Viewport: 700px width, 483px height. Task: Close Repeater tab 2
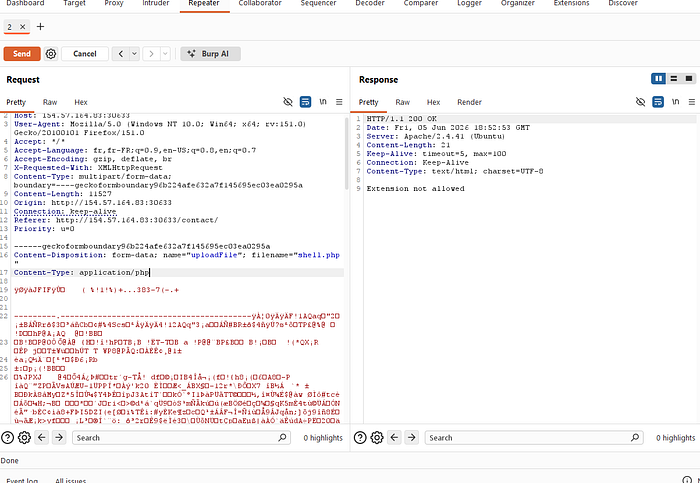[22, 27]
